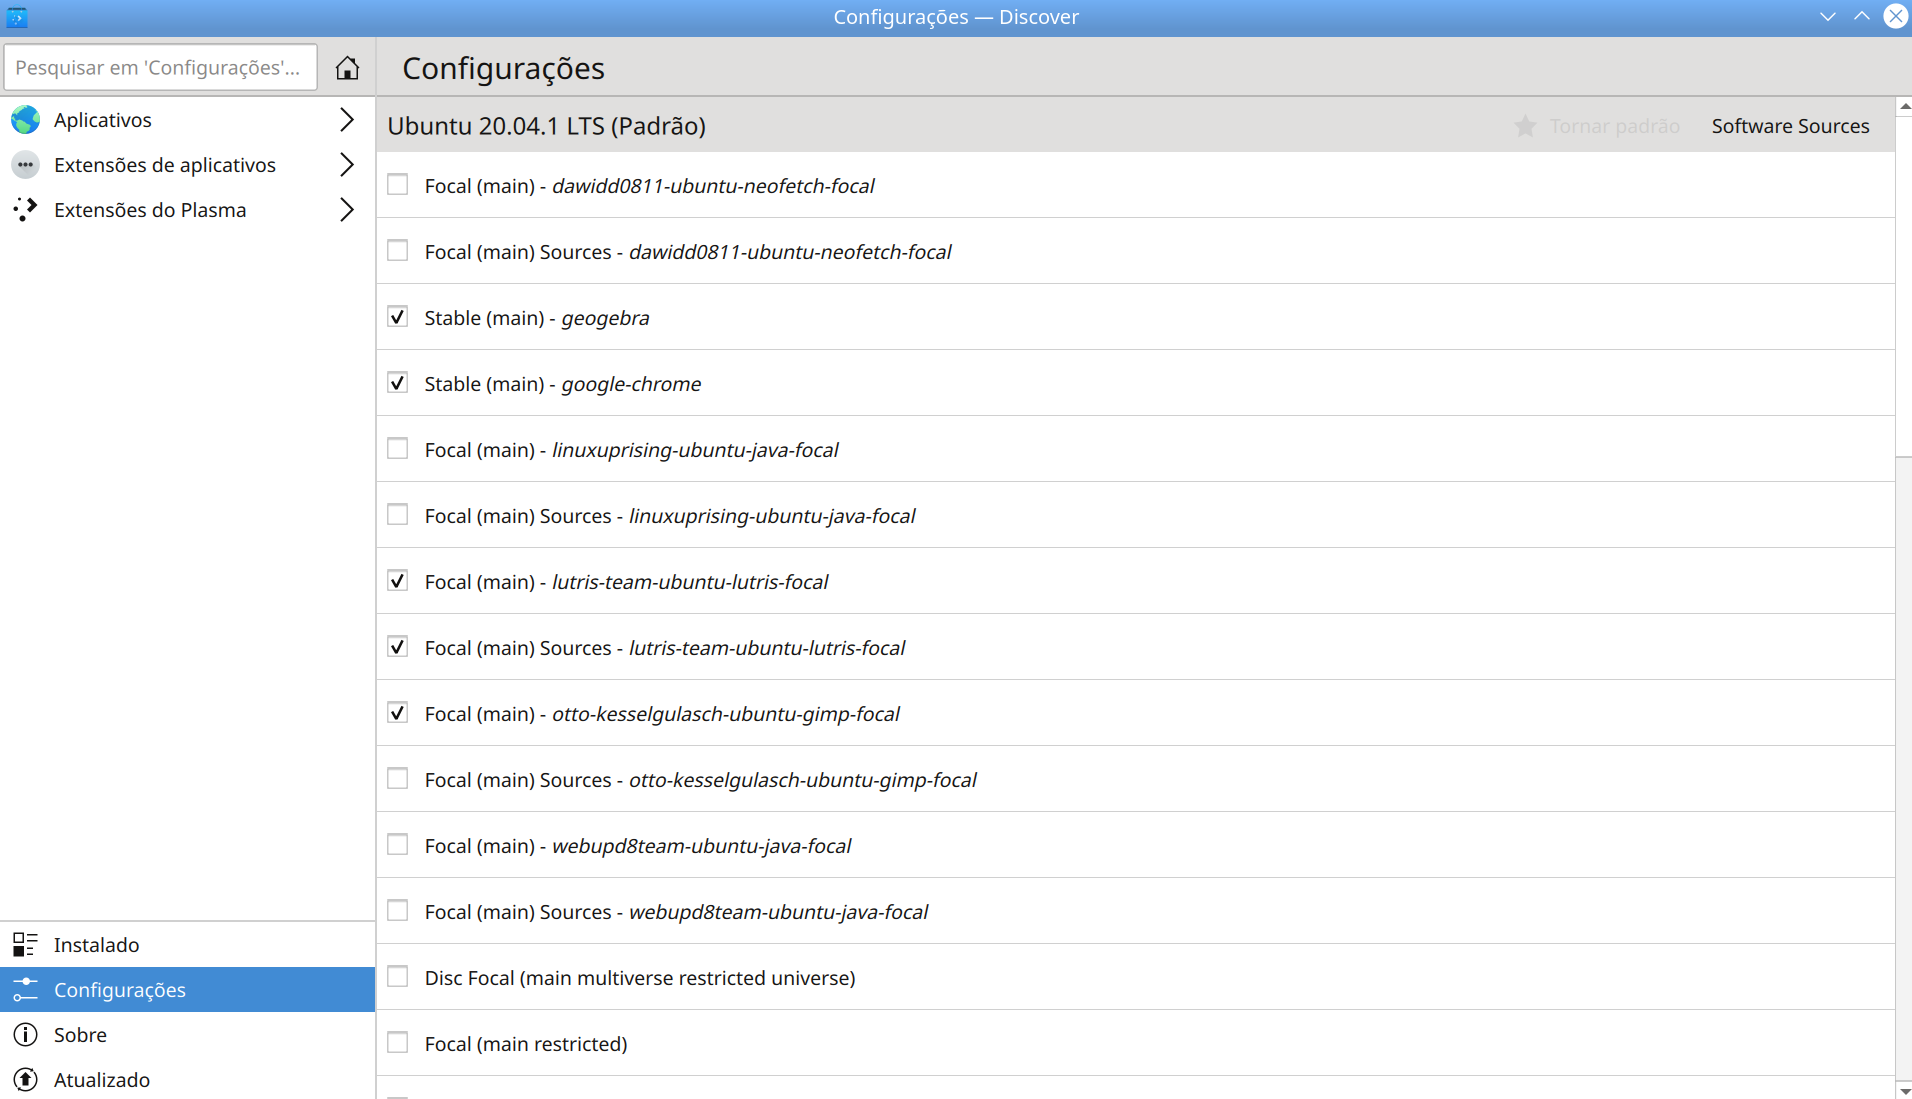This screenshot has height=1099, width=1912.
Task: Select Configurações in the sidebar
Action: coord(120,990)
